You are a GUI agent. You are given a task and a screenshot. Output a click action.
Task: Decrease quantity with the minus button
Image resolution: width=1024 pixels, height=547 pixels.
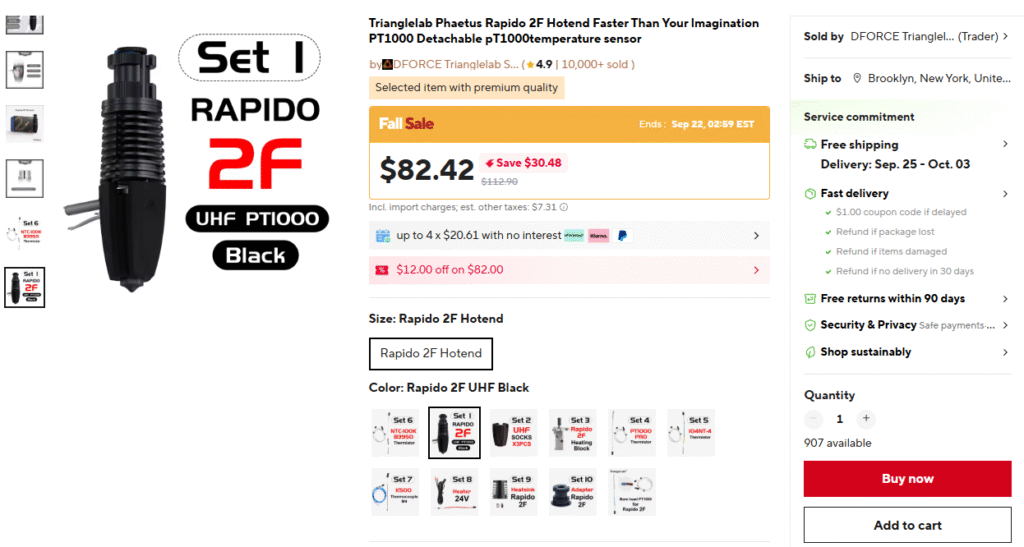click(814, 419)
